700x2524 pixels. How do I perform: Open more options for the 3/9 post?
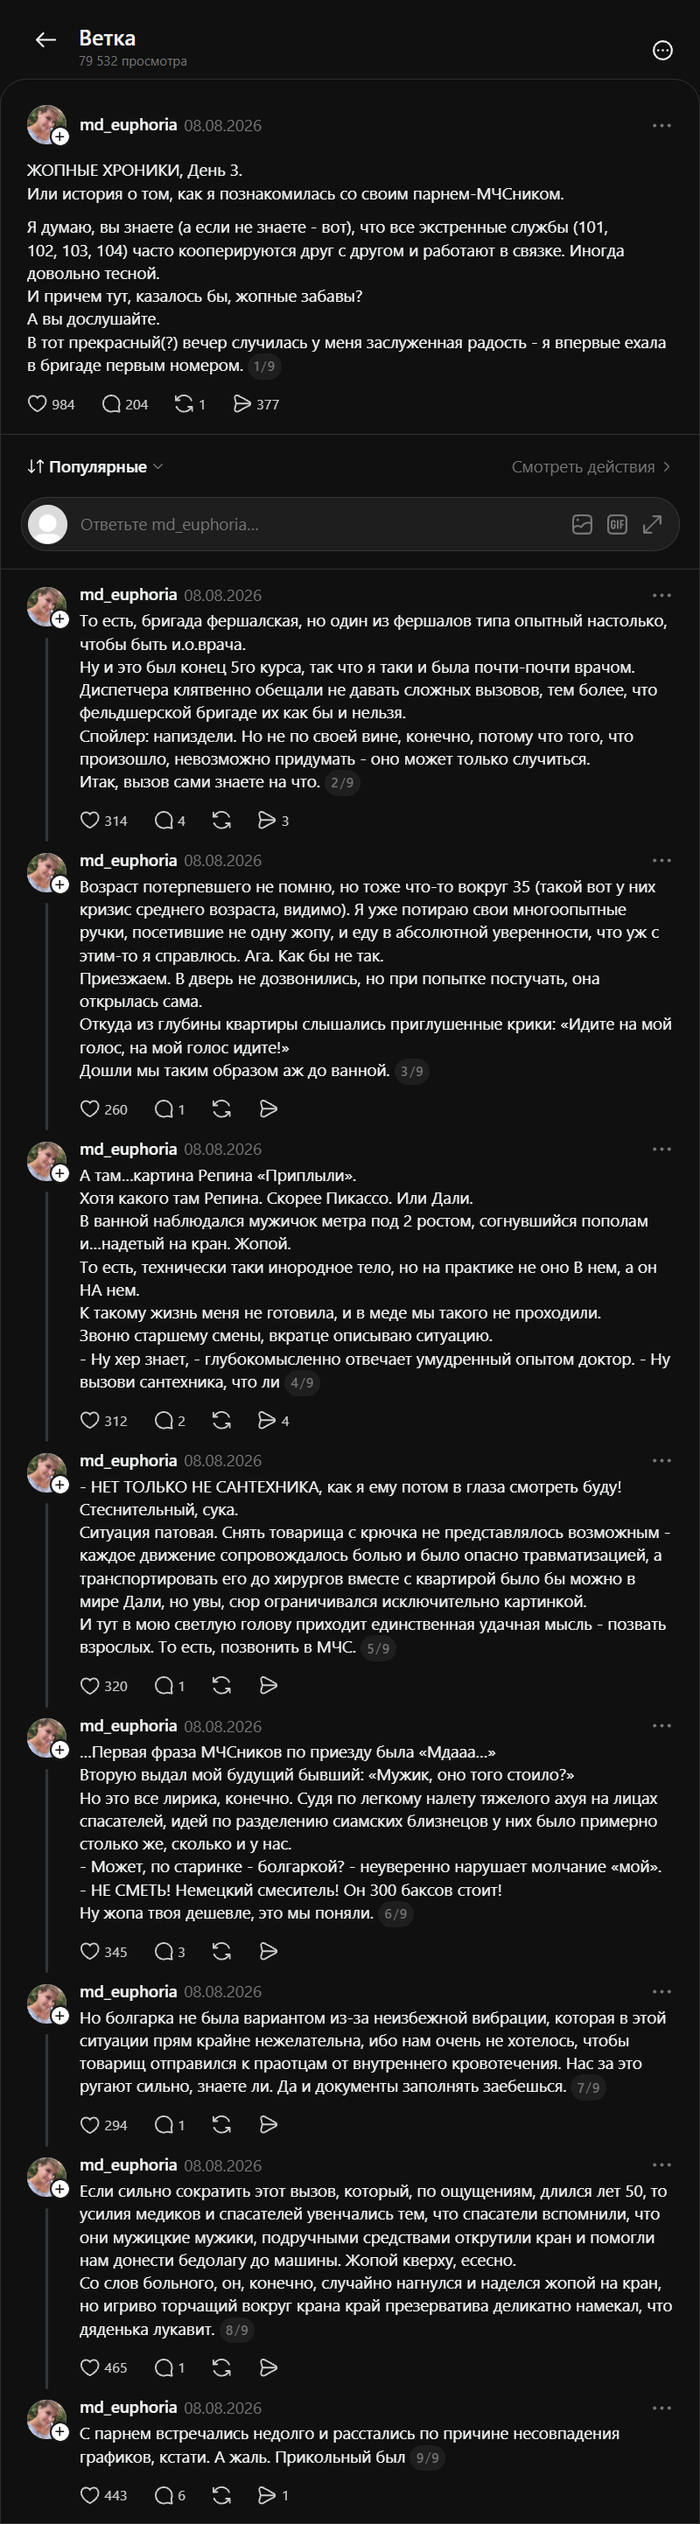tap(662, 860)
